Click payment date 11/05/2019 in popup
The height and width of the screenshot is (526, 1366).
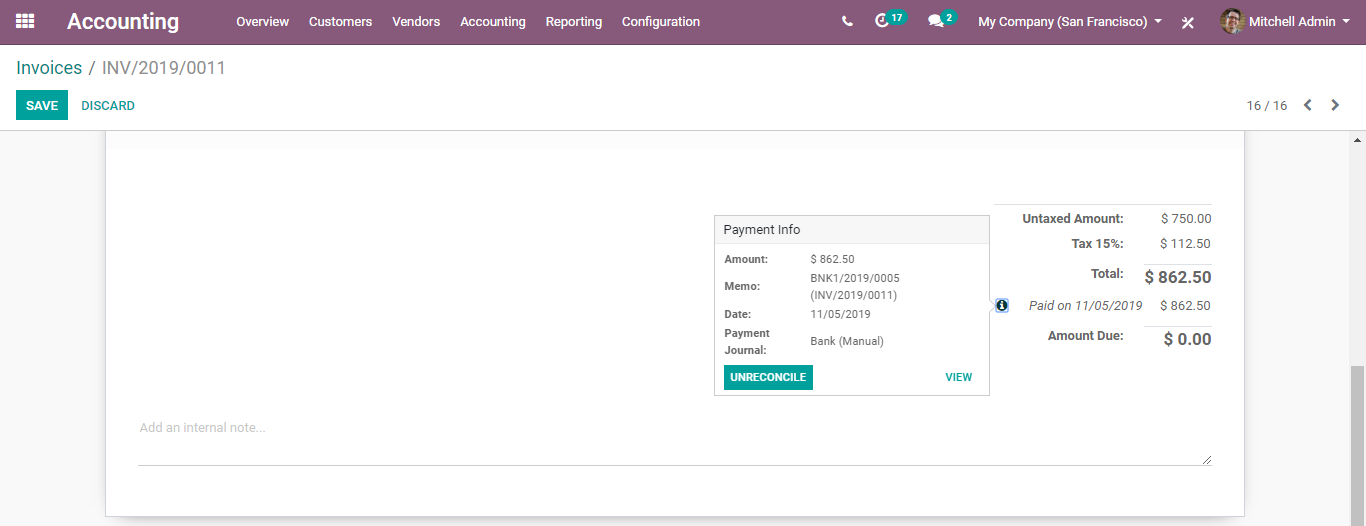click(840, 314)
